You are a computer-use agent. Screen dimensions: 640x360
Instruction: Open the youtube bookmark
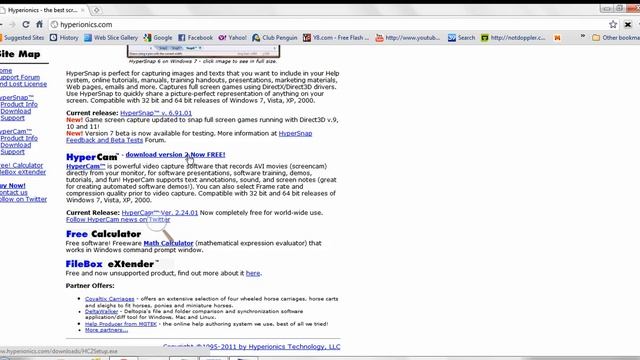(408, 38)
